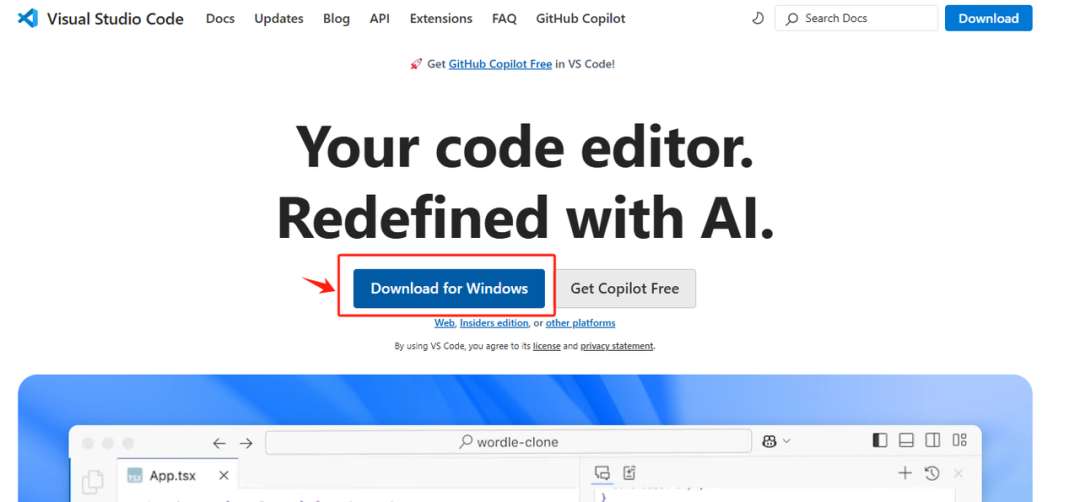Screen dimensions: 1080x502
Task: Toggle the secondary sidebar layout icon
Action: point(933,440)
